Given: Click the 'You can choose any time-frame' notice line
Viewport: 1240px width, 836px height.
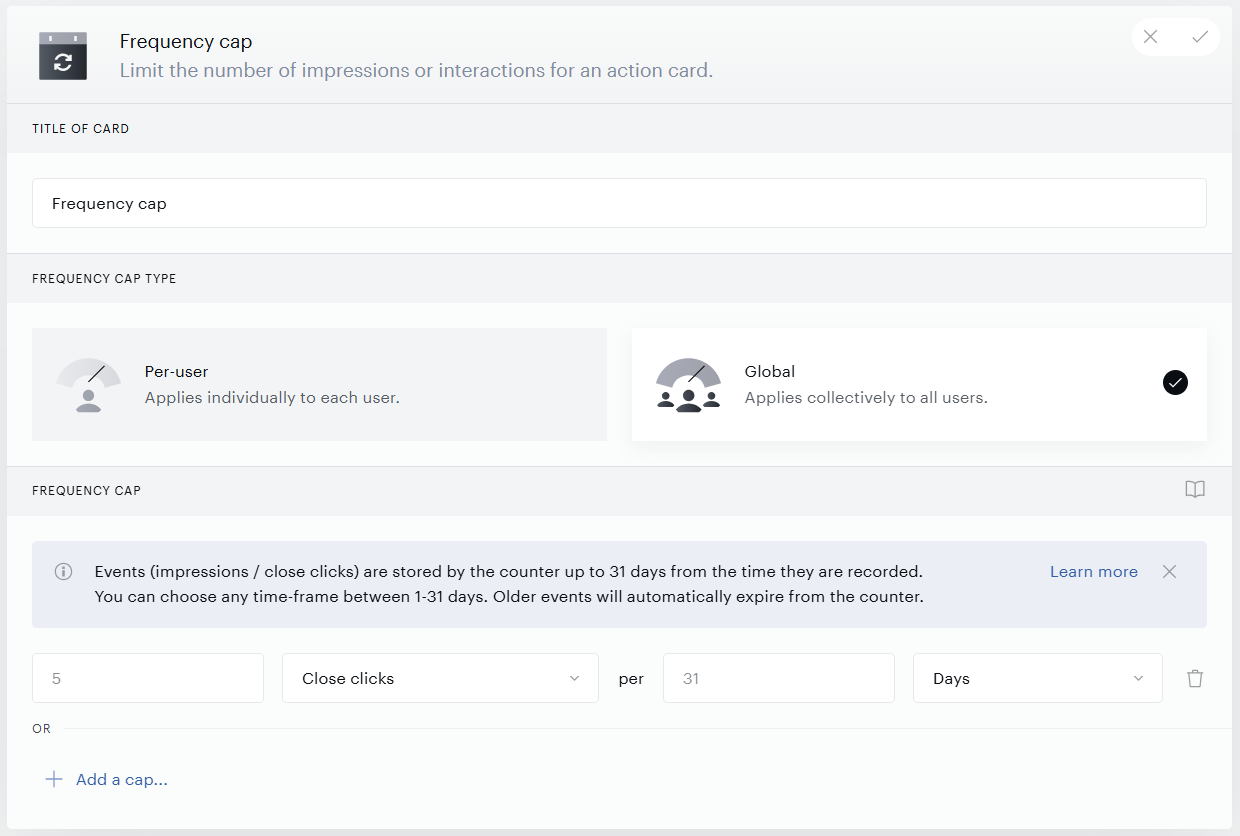Looking at the screenshot, I should (x=509, y=597).
